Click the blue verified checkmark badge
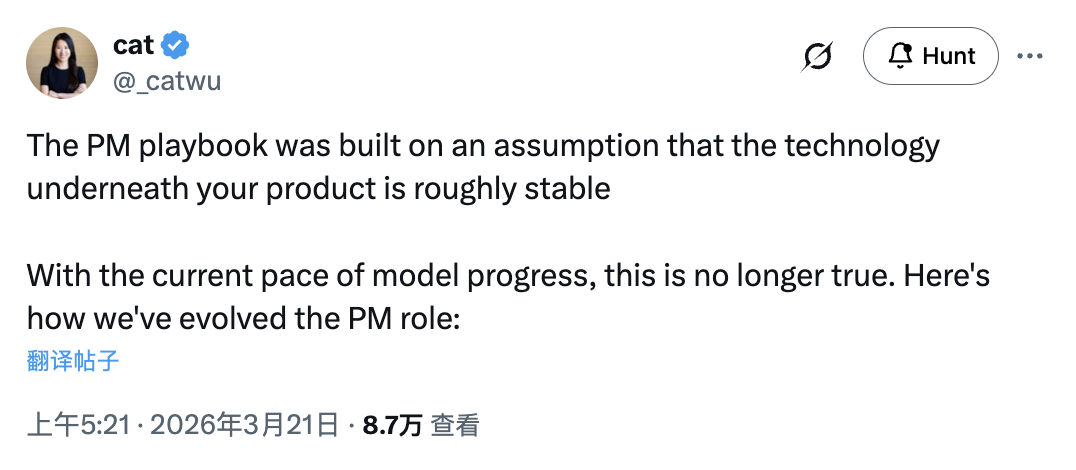 point(175,45)
